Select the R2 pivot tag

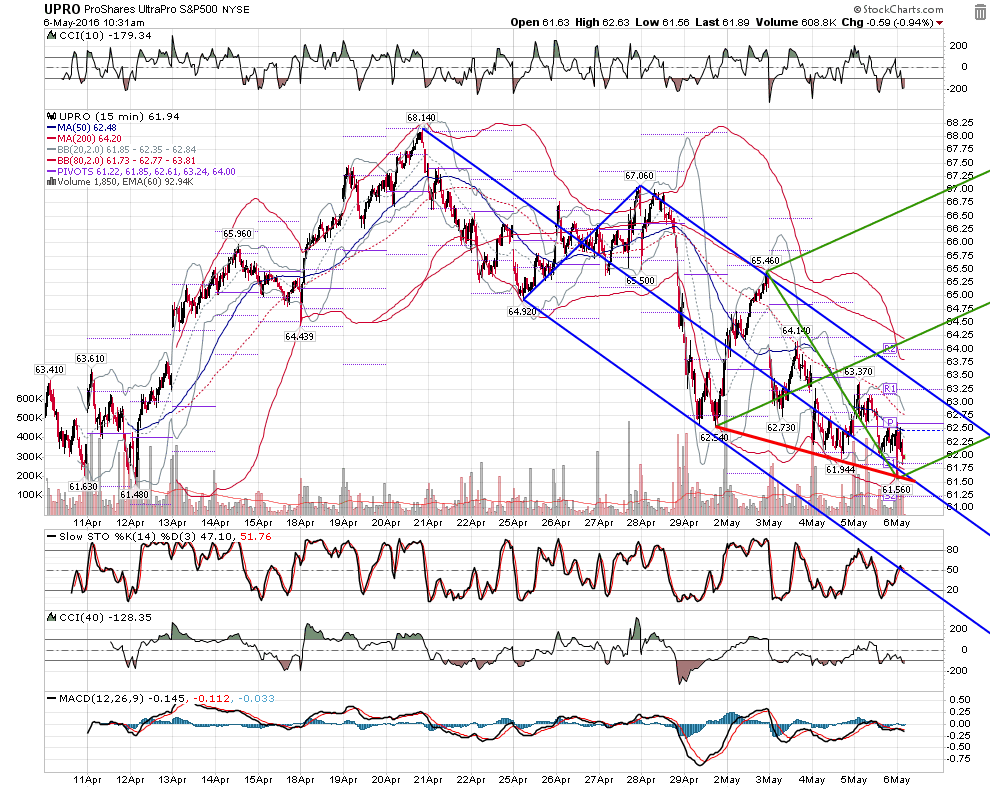click(x=889, y=349)
